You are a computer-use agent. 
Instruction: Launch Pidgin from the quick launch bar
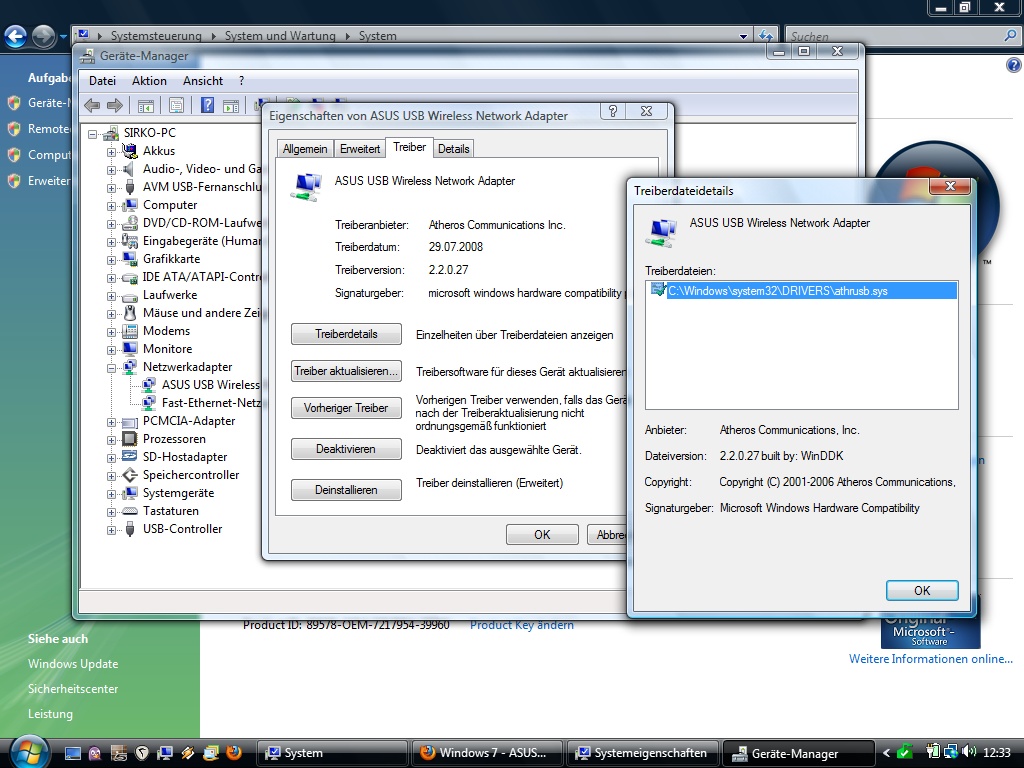tap(95, 753)
